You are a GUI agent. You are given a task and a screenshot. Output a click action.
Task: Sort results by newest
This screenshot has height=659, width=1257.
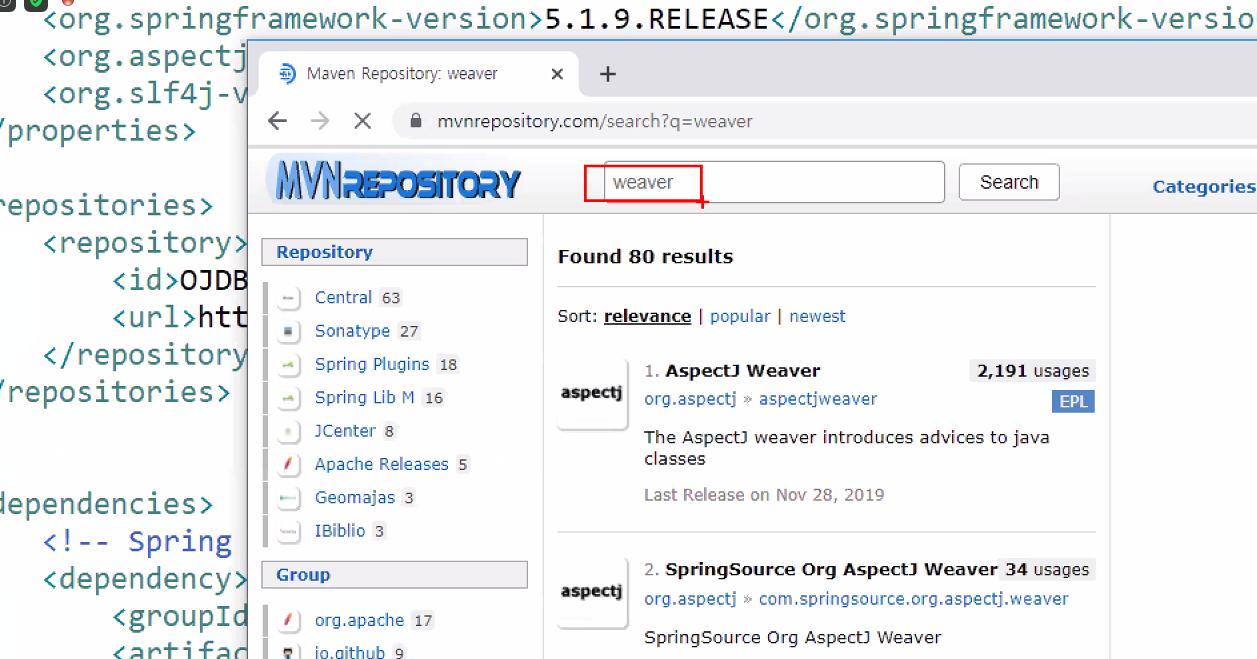(817, 316)
